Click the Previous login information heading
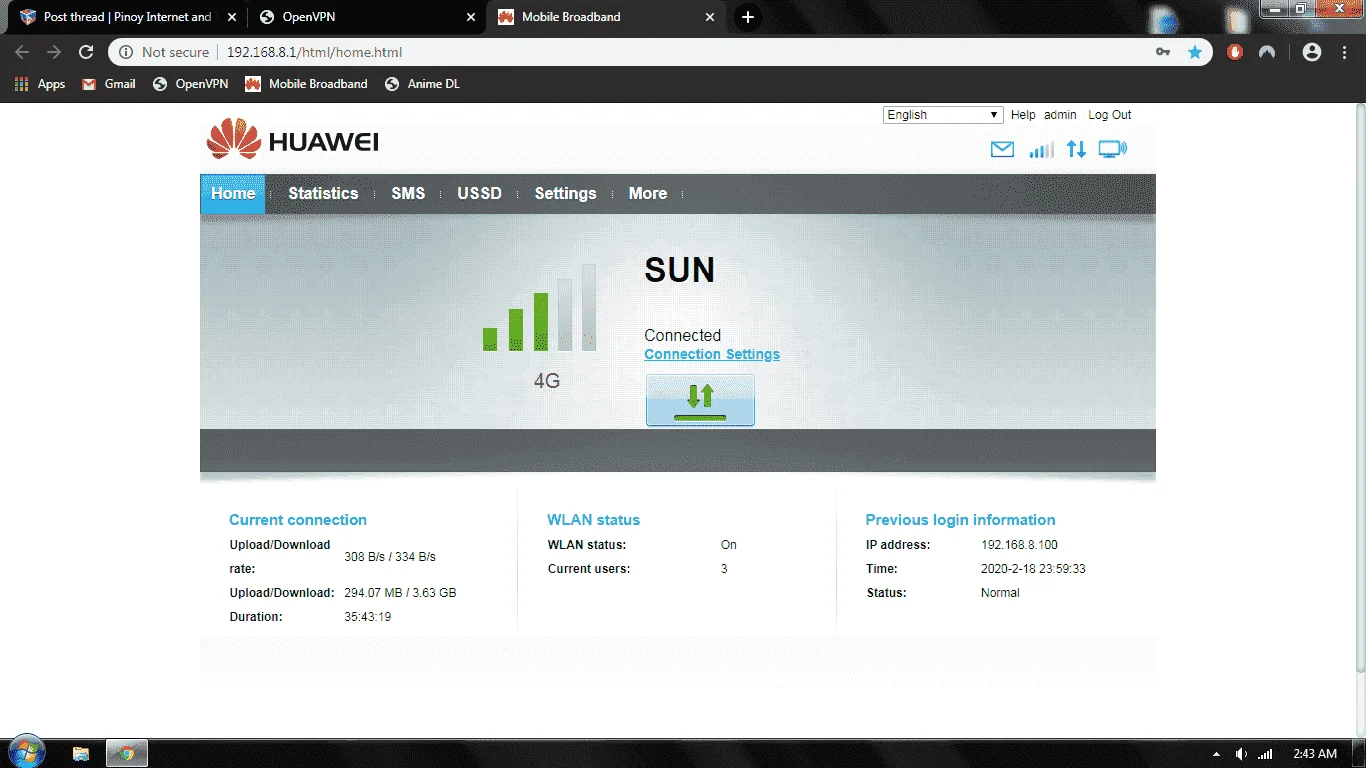1366x768 pixels. click(960, 520)
